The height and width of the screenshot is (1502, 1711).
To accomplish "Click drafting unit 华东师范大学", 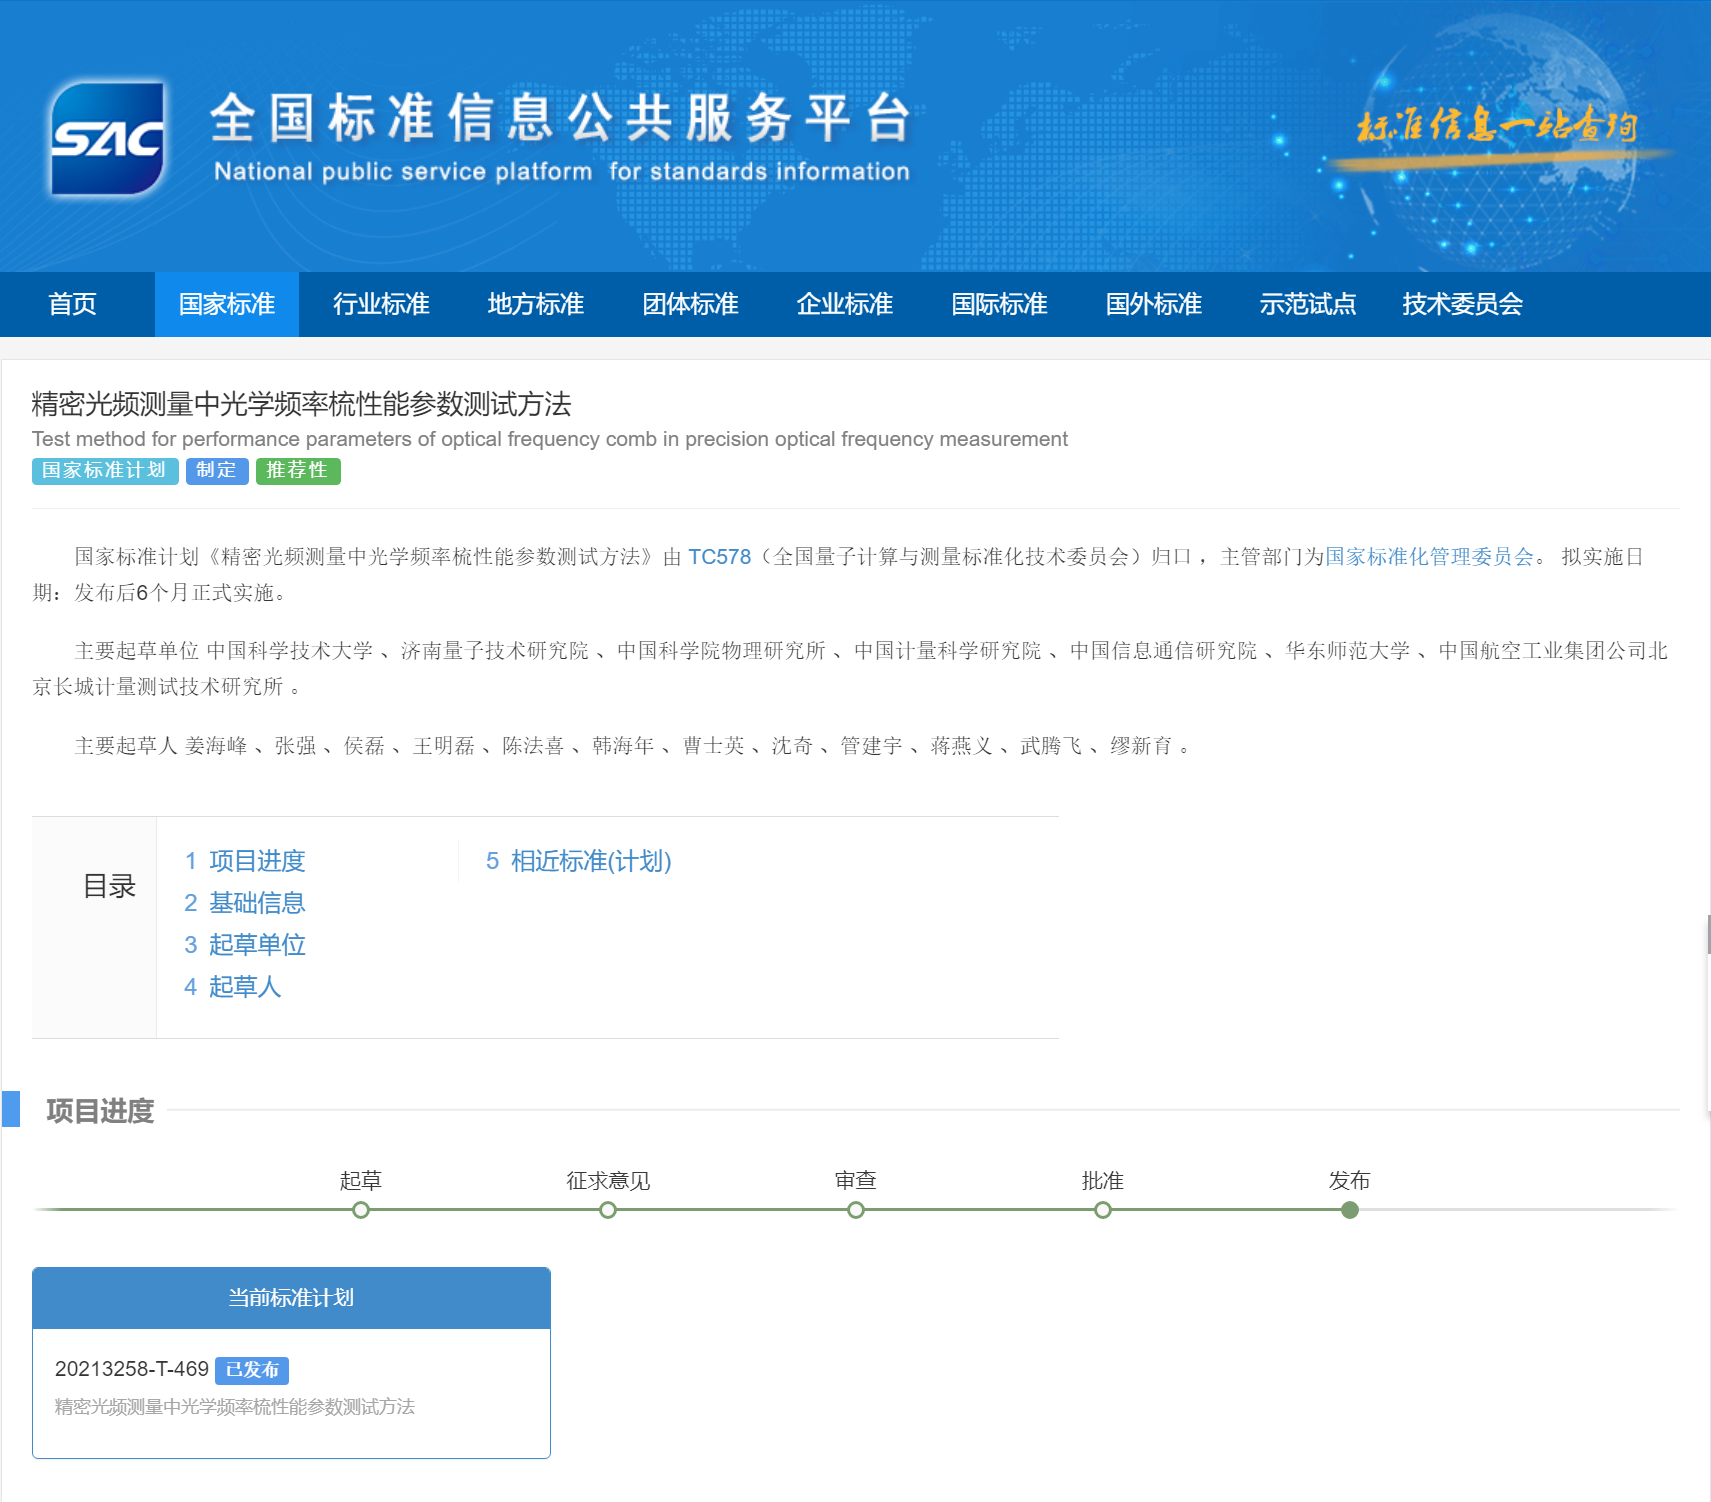I will click(x=1348, y=651).
